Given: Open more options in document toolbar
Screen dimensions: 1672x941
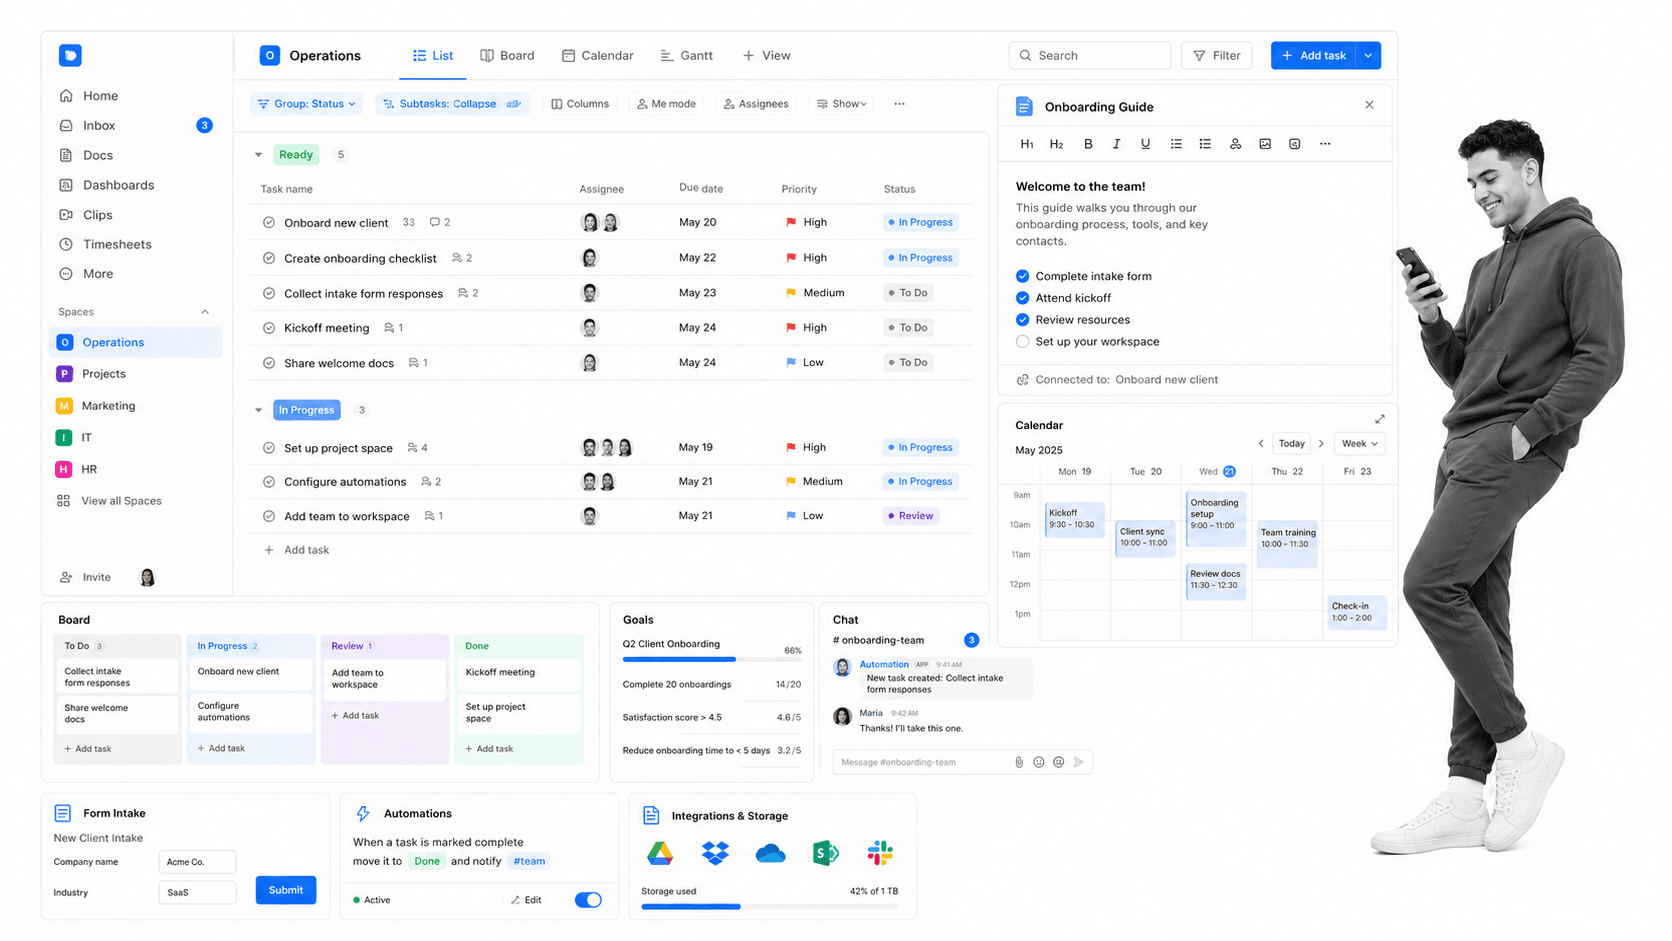Looking at the screenshot, I should coord(1325,144).
